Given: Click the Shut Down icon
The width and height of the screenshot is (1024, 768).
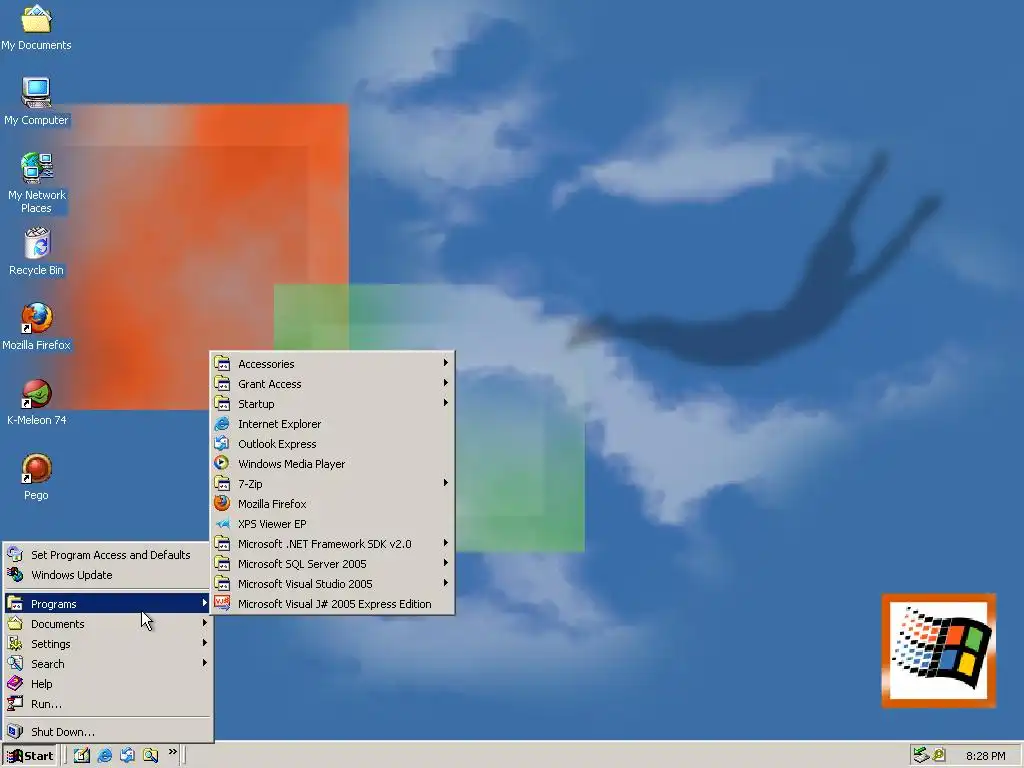Looking at the screenshot, I should pos(15,731).
